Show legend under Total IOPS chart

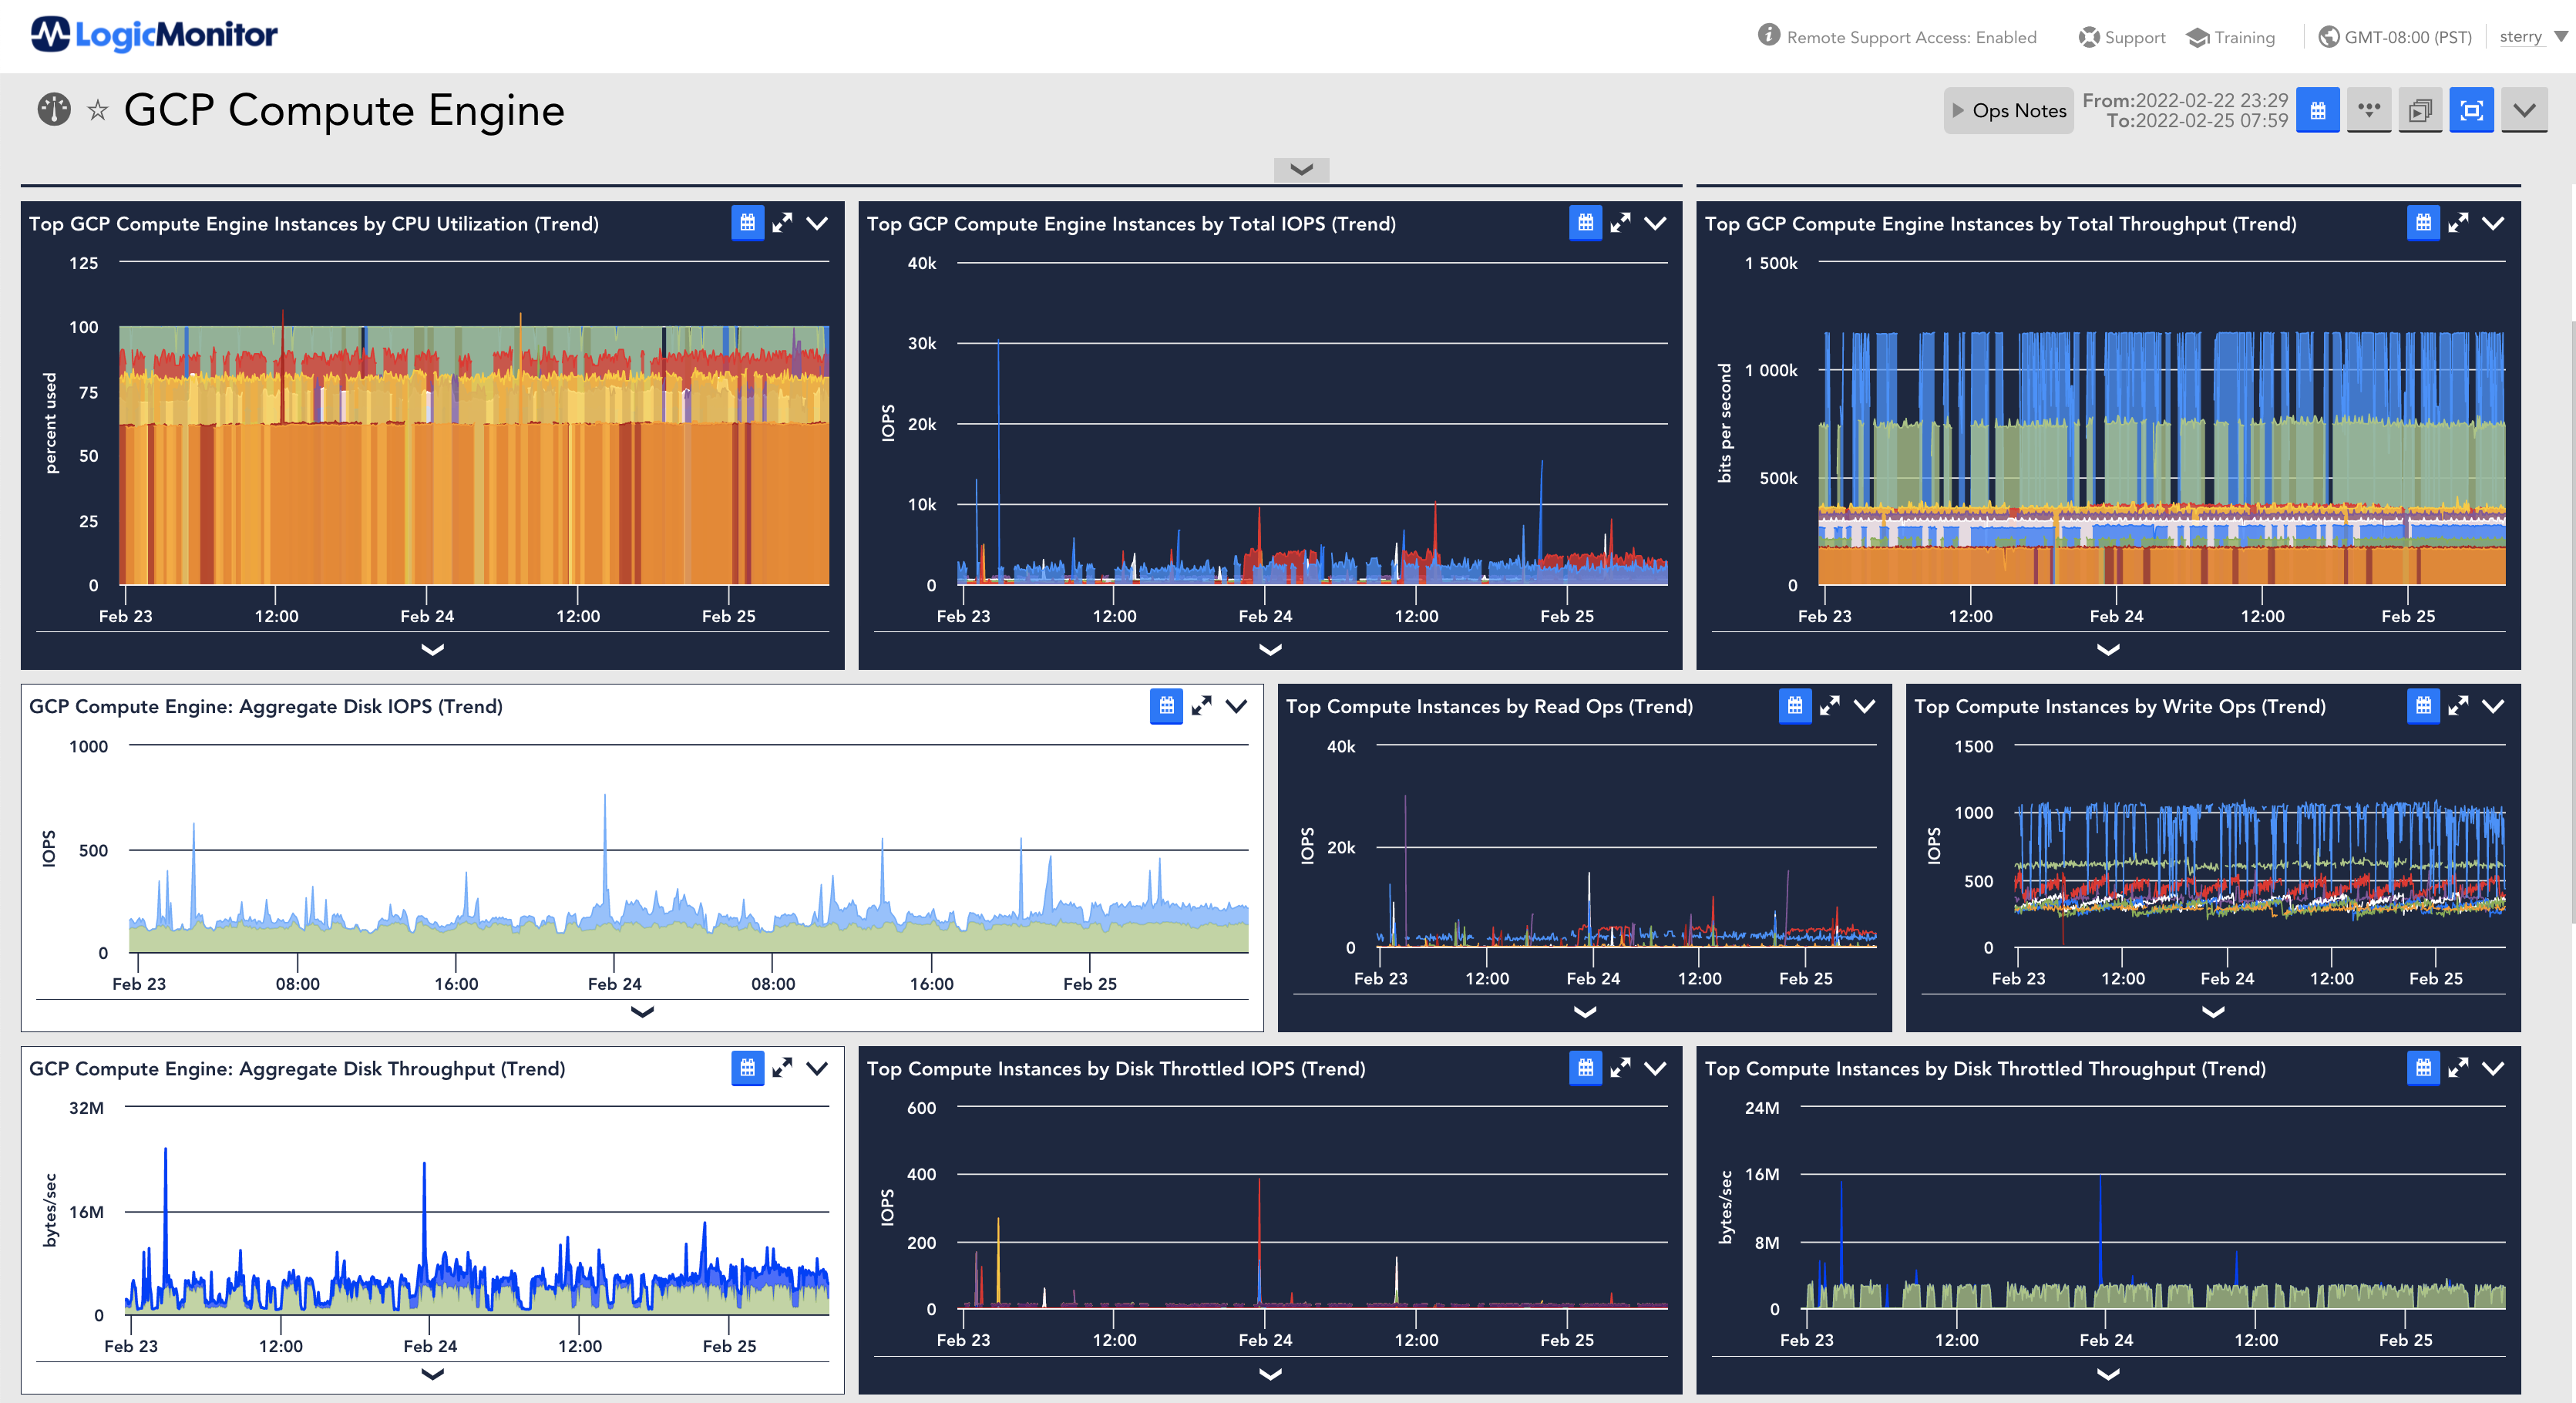(x=1270, y=650)
